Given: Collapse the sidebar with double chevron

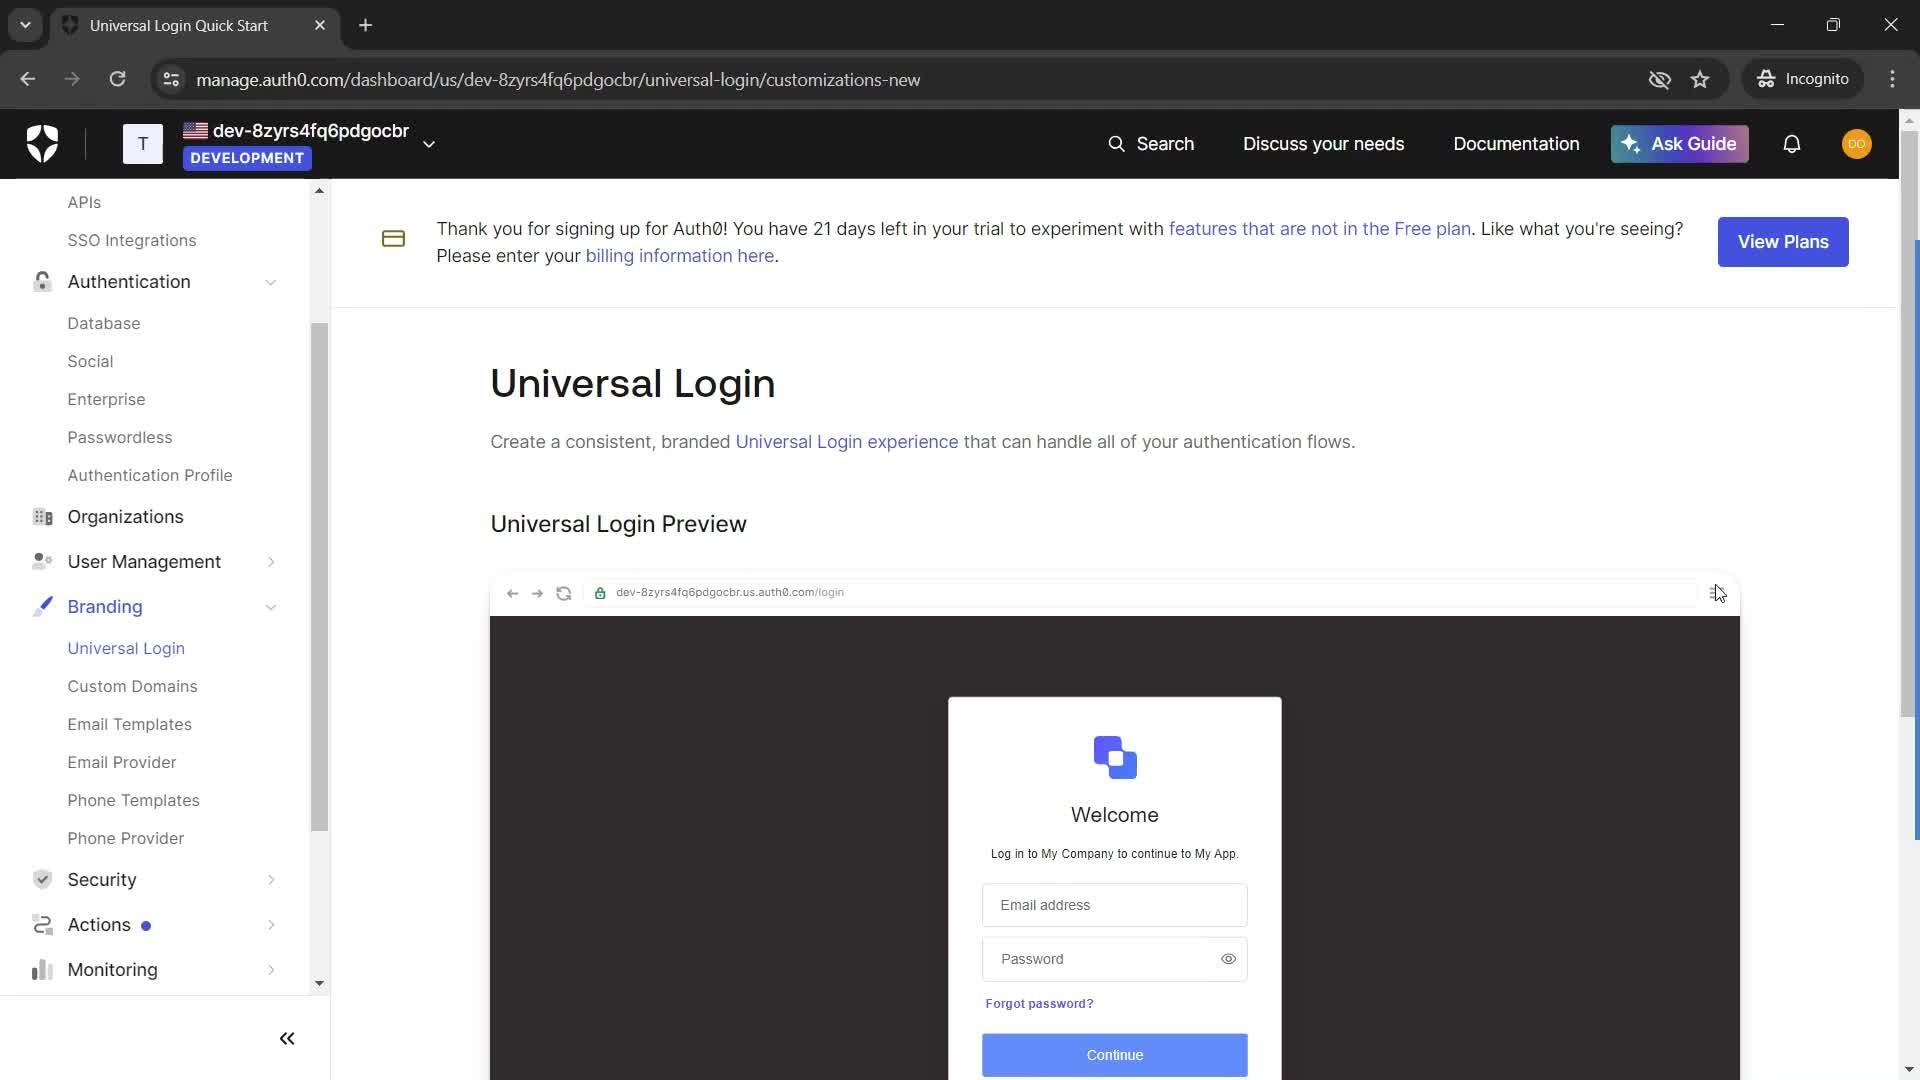Looking at the screenshot, I should click(287, 1039).
